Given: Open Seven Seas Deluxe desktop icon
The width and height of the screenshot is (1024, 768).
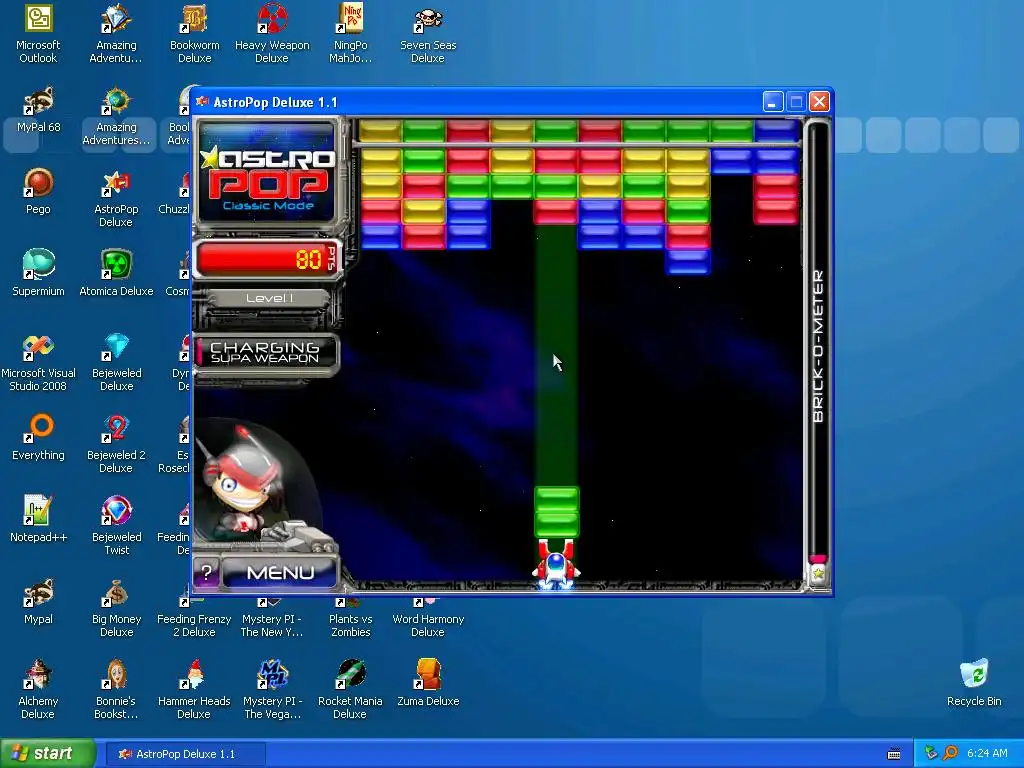Looking at the screenshot, I should coord(428,33).
